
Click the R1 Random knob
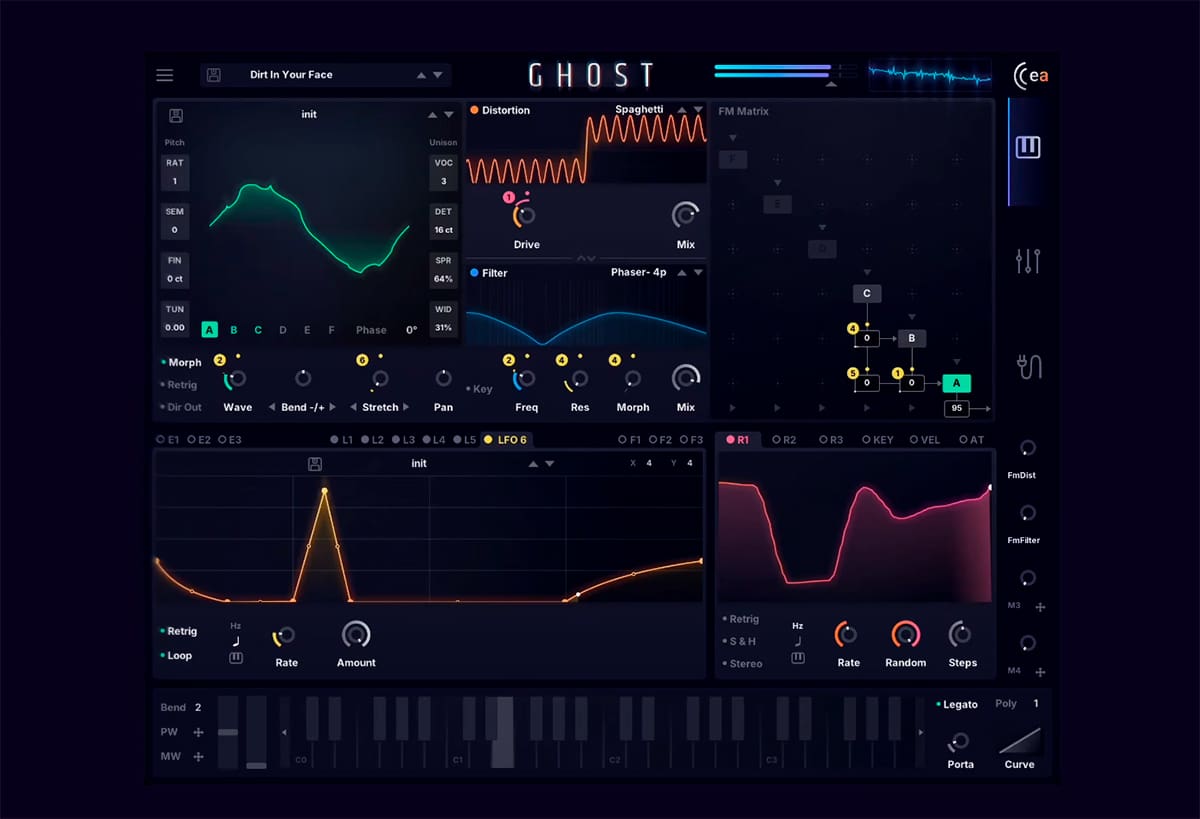pos(905,634)
